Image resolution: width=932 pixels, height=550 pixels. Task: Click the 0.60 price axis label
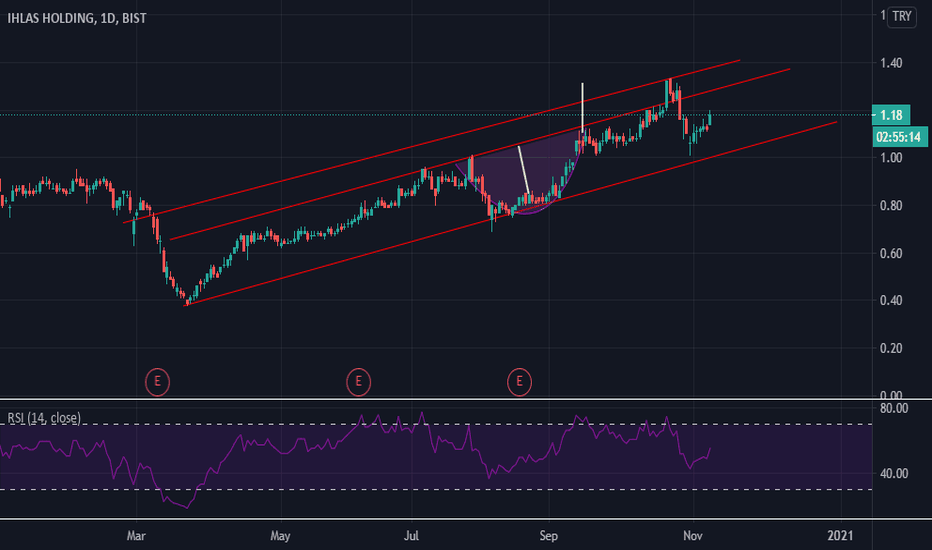pyautogui.click(x=891, y=253)
